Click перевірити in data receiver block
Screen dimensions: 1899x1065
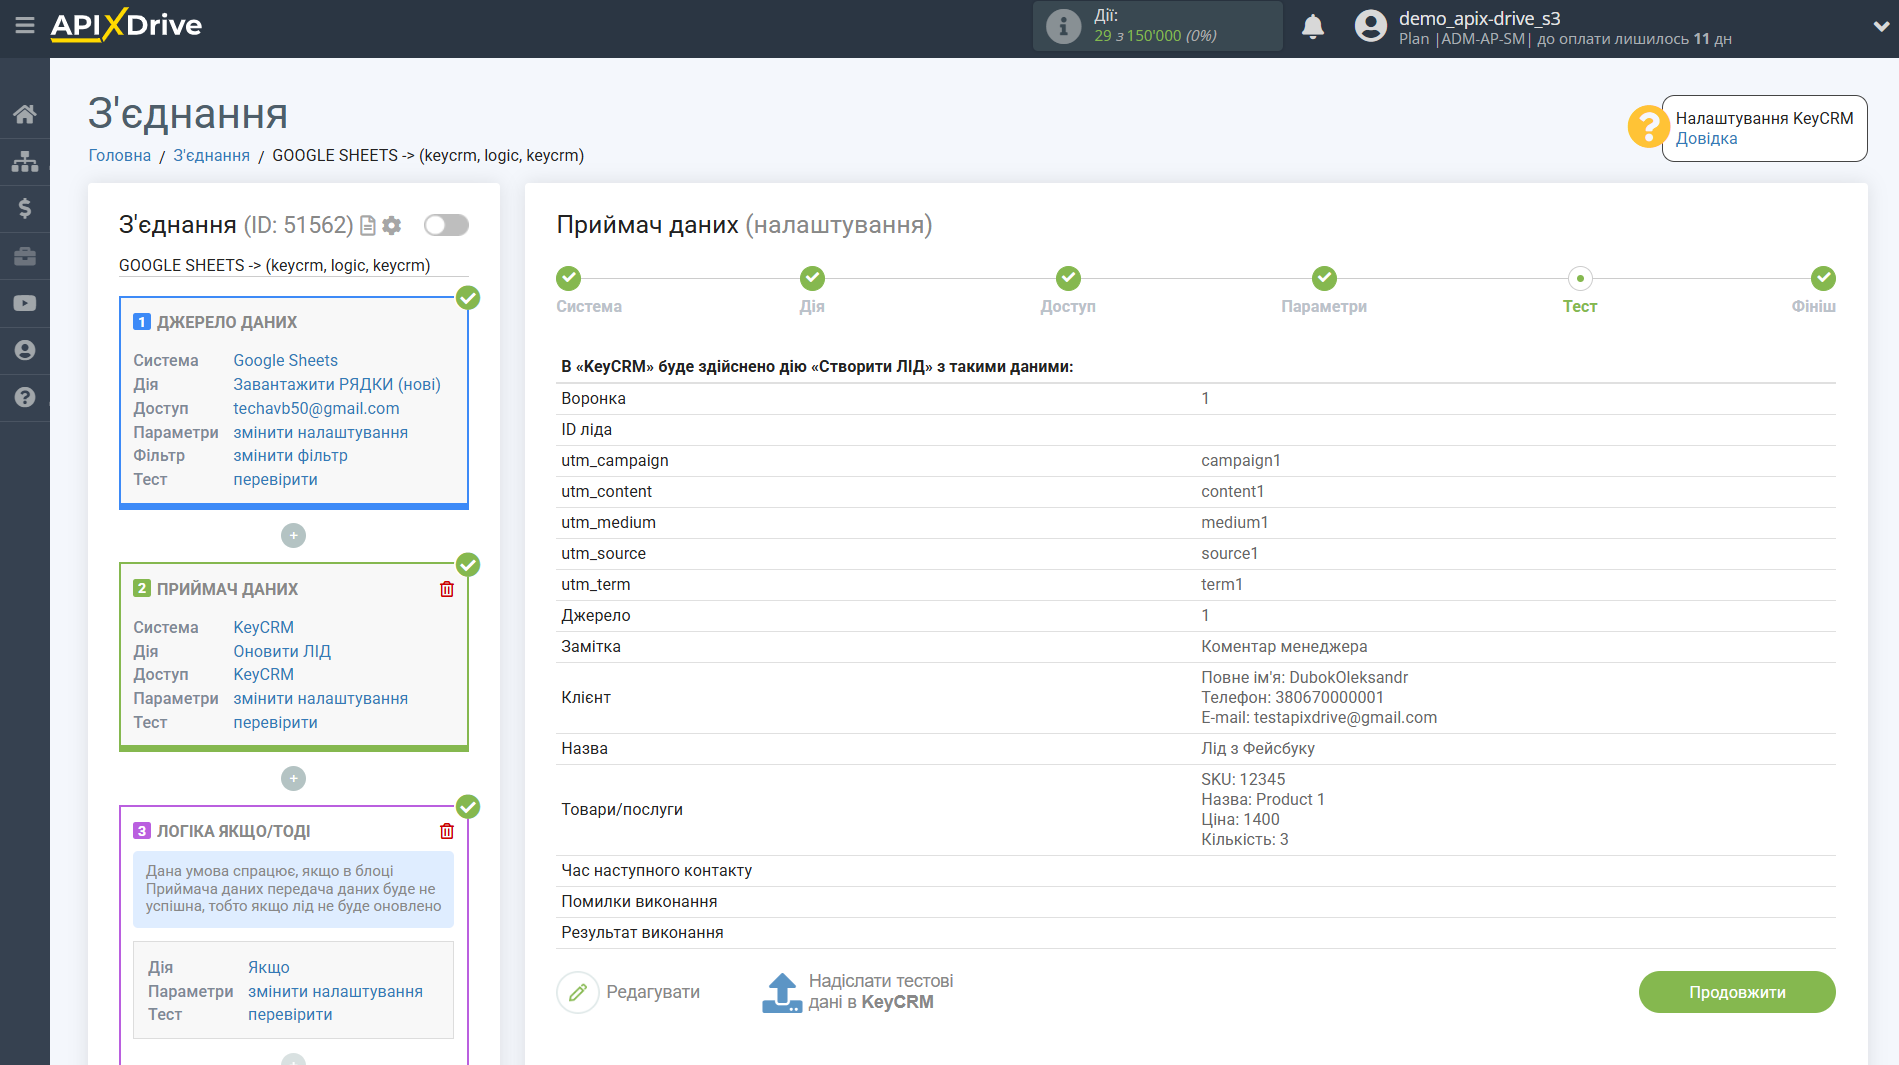coord(275,722)
